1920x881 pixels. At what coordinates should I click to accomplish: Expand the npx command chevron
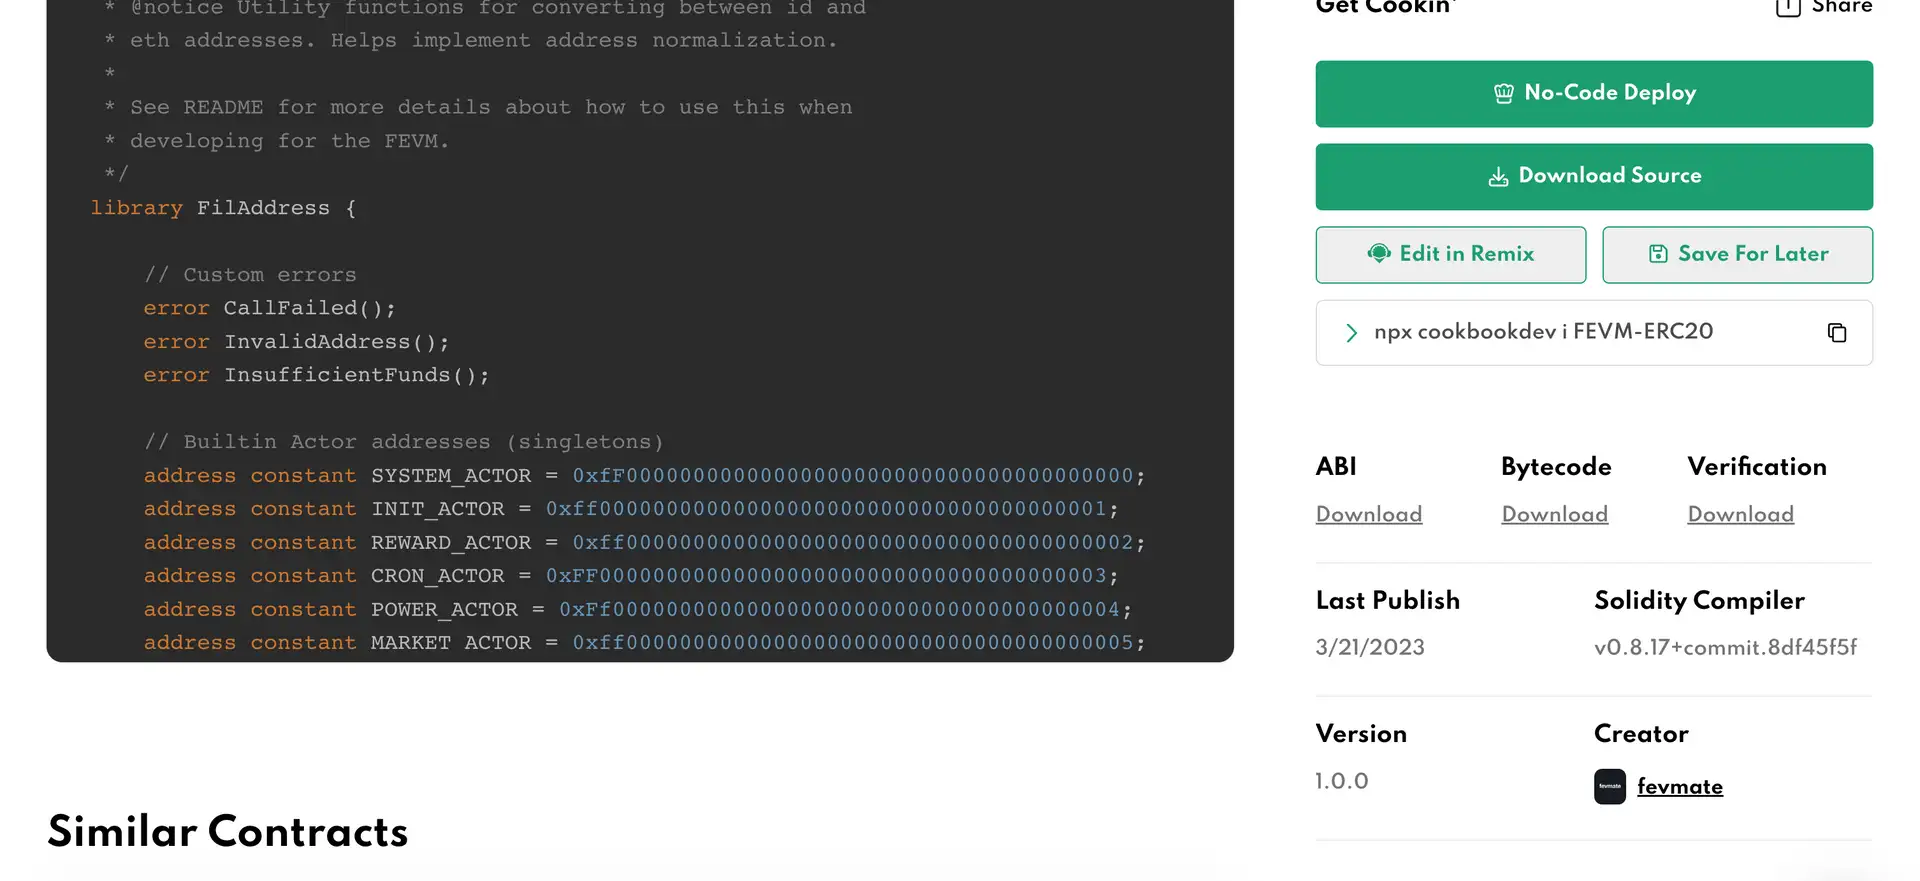point(1351,333)
